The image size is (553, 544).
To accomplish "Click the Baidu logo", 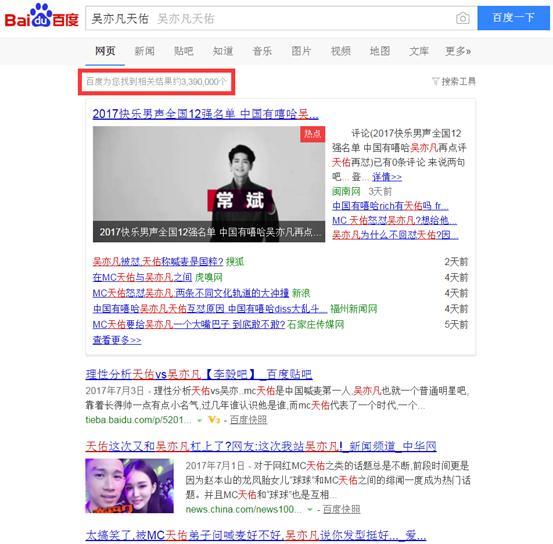I will click(x=41, y=16).
